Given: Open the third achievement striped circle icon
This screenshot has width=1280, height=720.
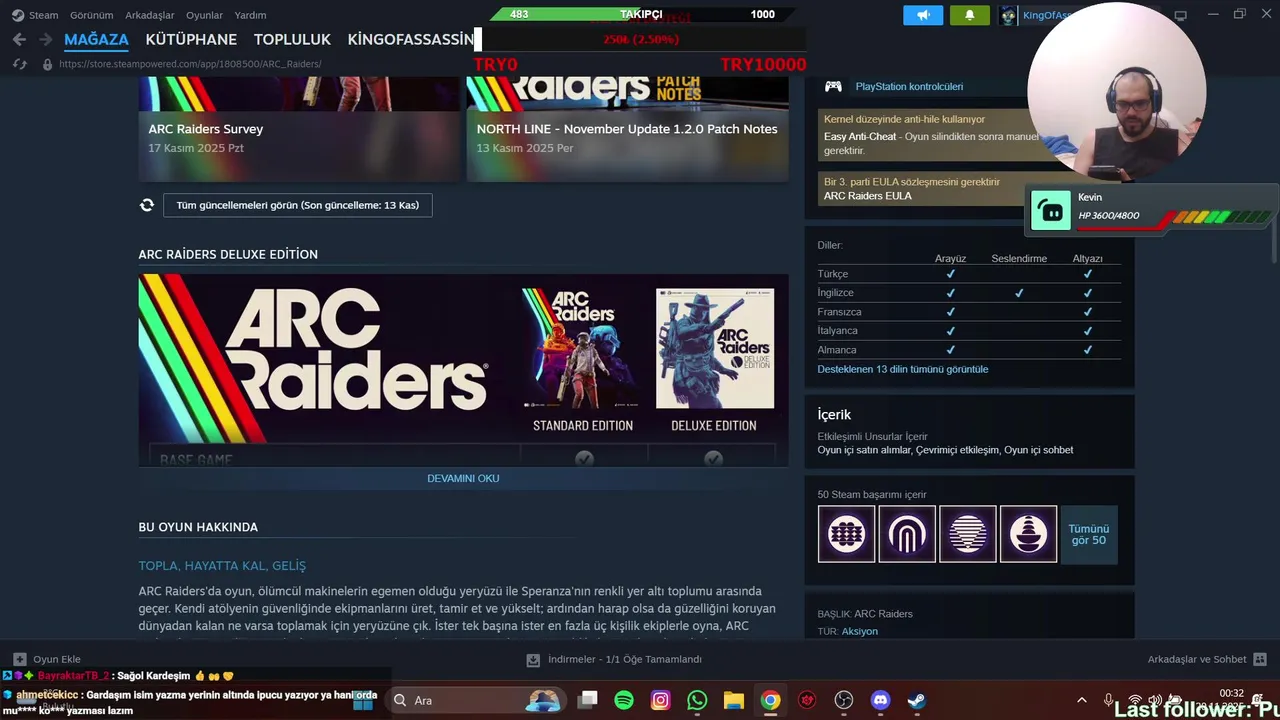Looking at the screenshot, I should pyautogui.click(x=968, y=534).
